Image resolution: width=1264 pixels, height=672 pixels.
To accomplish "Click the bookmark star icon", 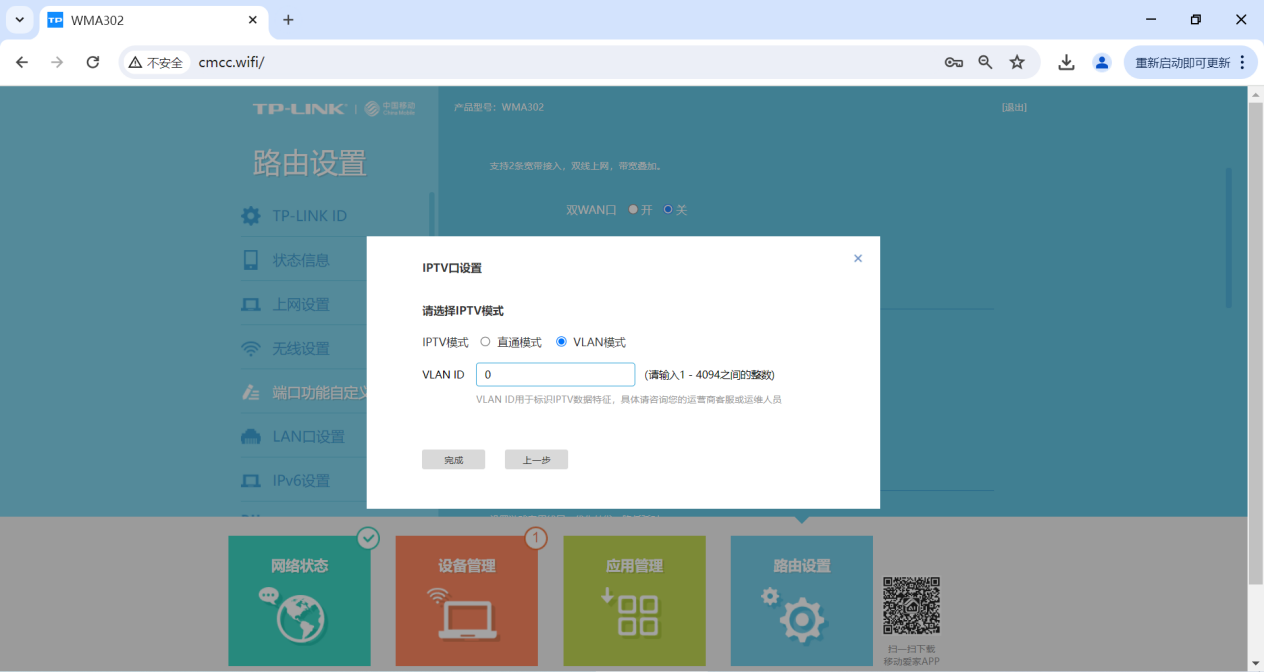I will point(1017,62).
